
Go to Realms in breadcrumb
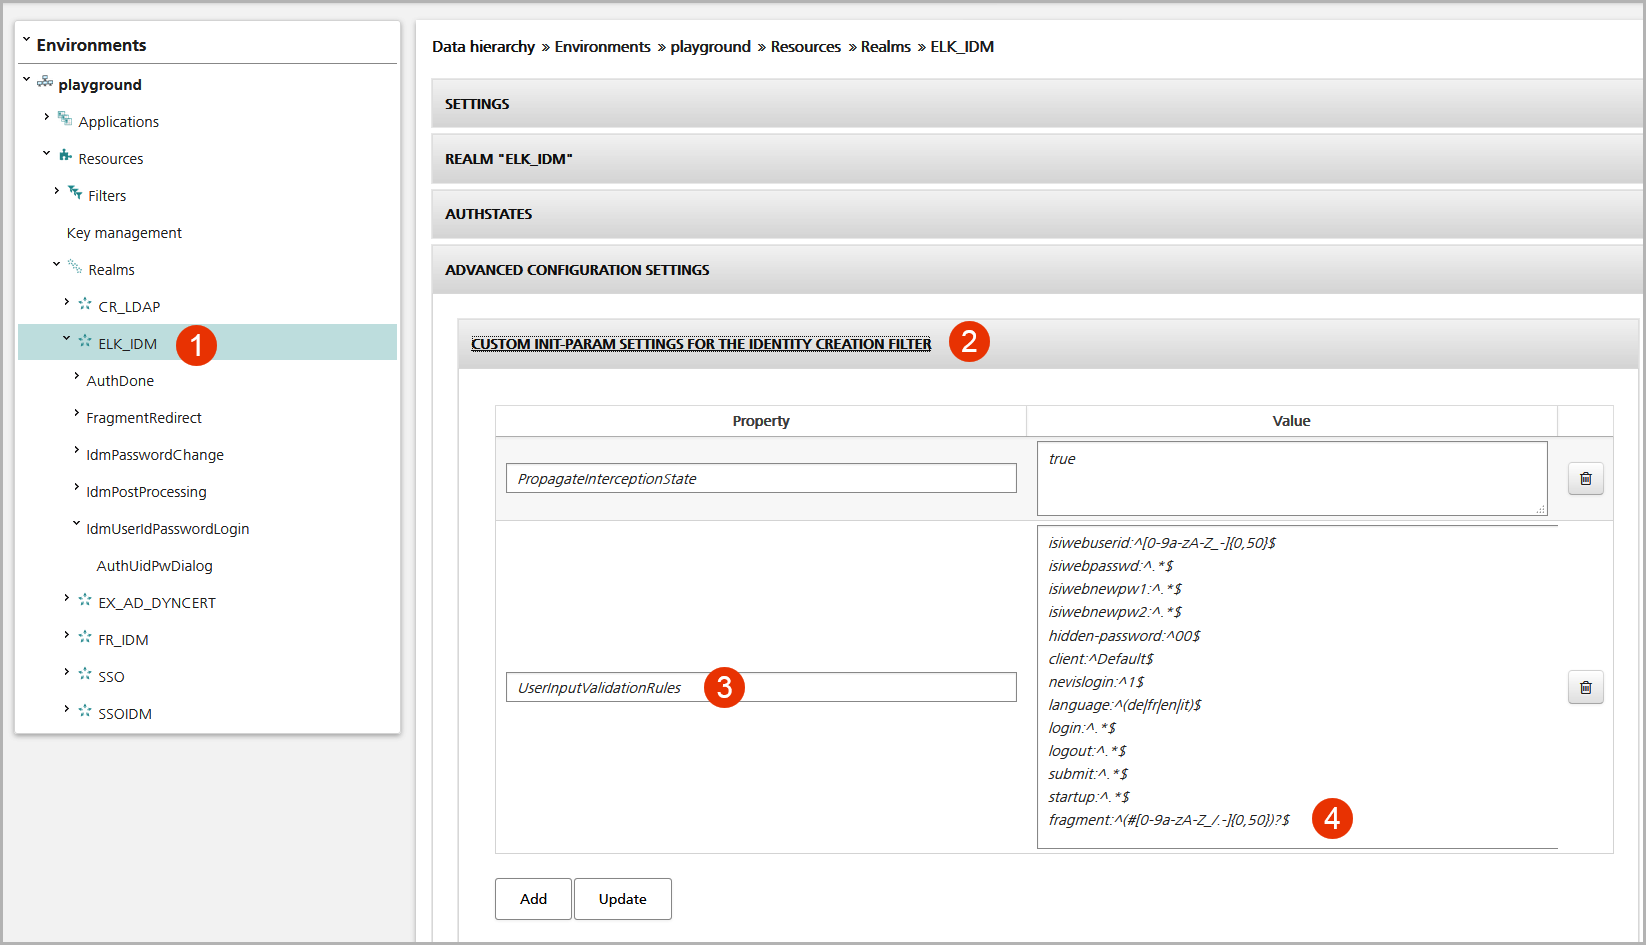[886, 47]
